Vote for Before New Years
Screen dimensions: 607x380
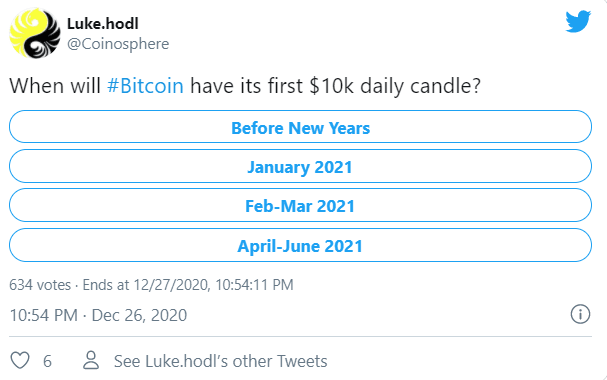[300, 127]
